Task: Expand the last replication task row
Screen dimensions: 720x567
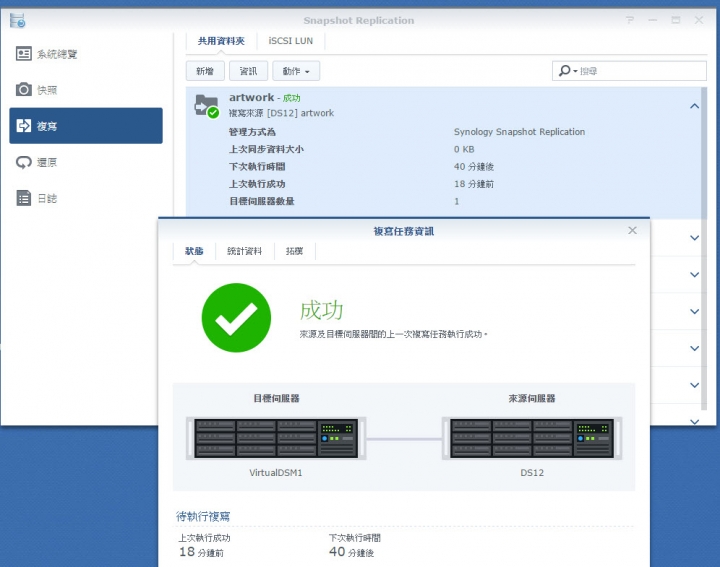Action: pos(695,421)
